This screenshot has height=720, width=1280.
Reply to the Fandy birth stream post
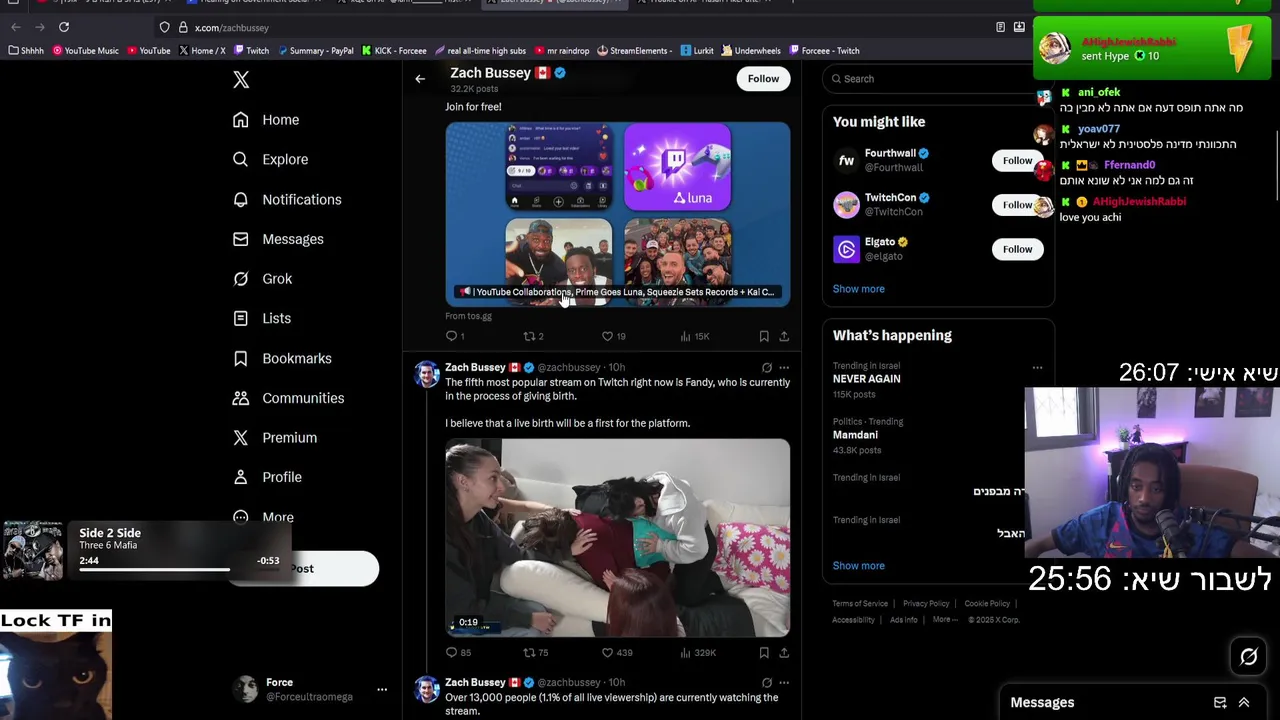point(458,652)
